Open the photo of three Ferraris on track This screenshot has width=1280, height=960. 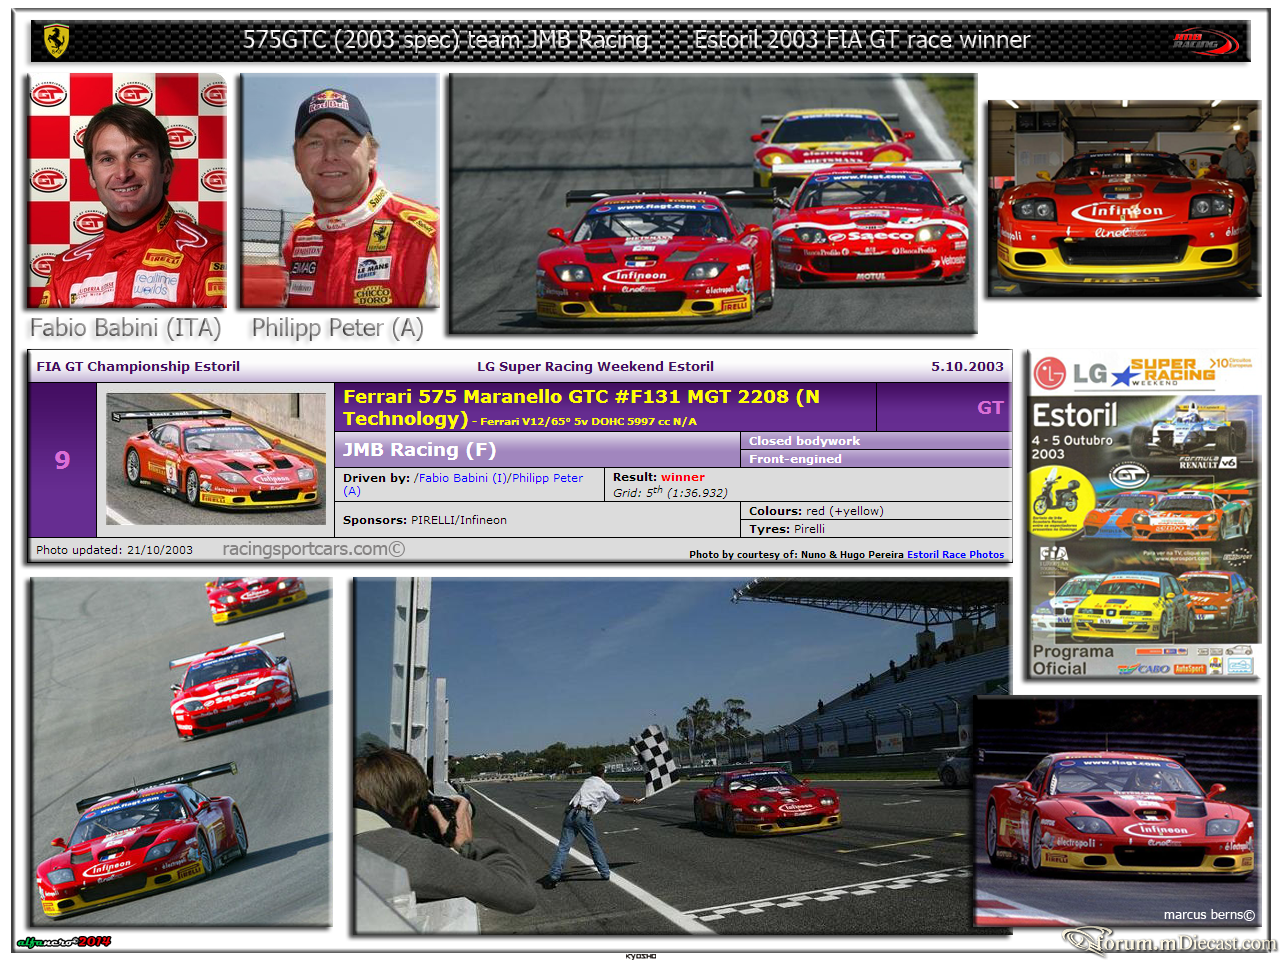click(180, 751)
